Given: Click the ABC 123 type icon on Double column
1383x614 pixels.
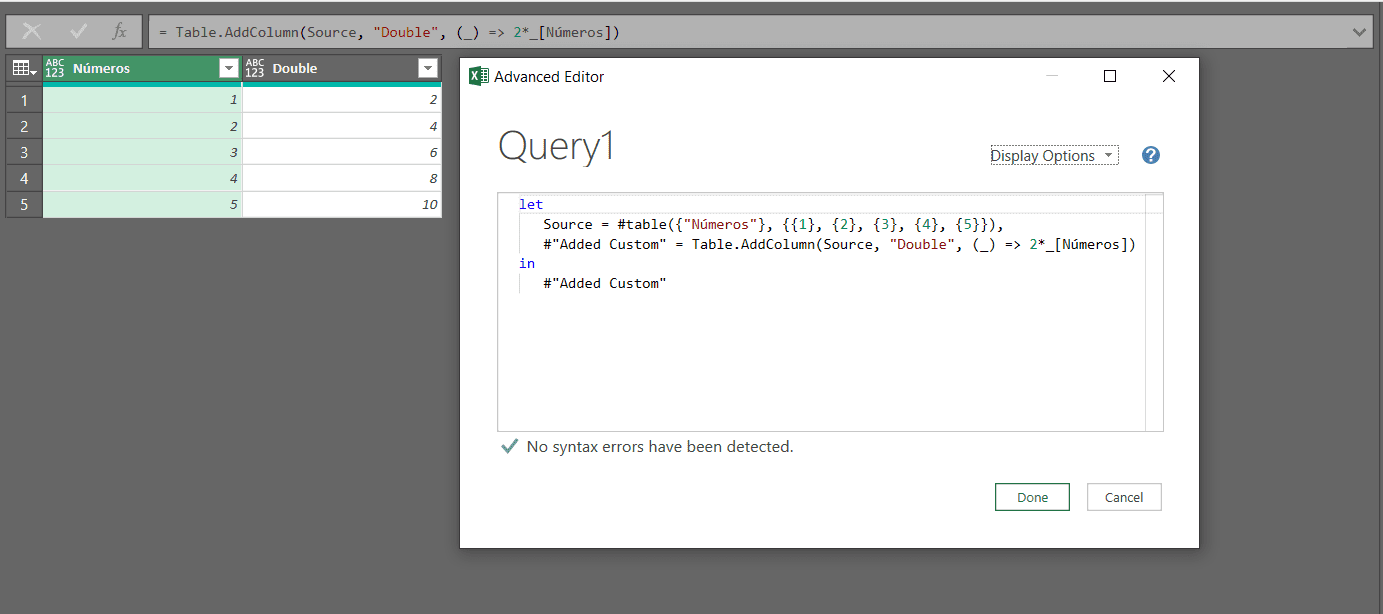Looking at the screenshot, I should pyautogui.click(x=256, y=68).
